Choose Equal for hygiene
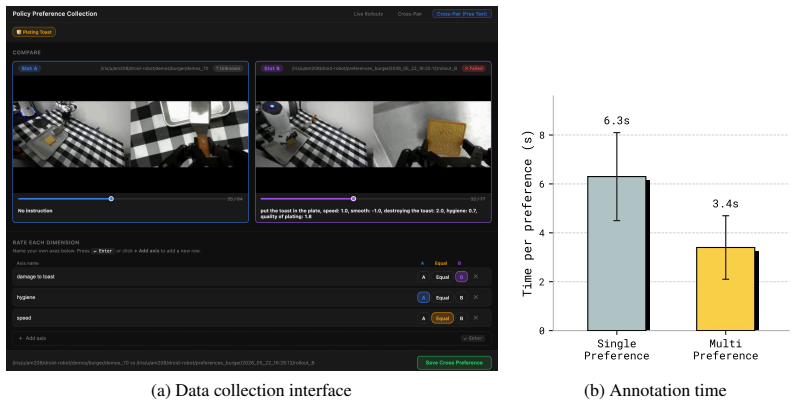796x405 pixels. 442,298
